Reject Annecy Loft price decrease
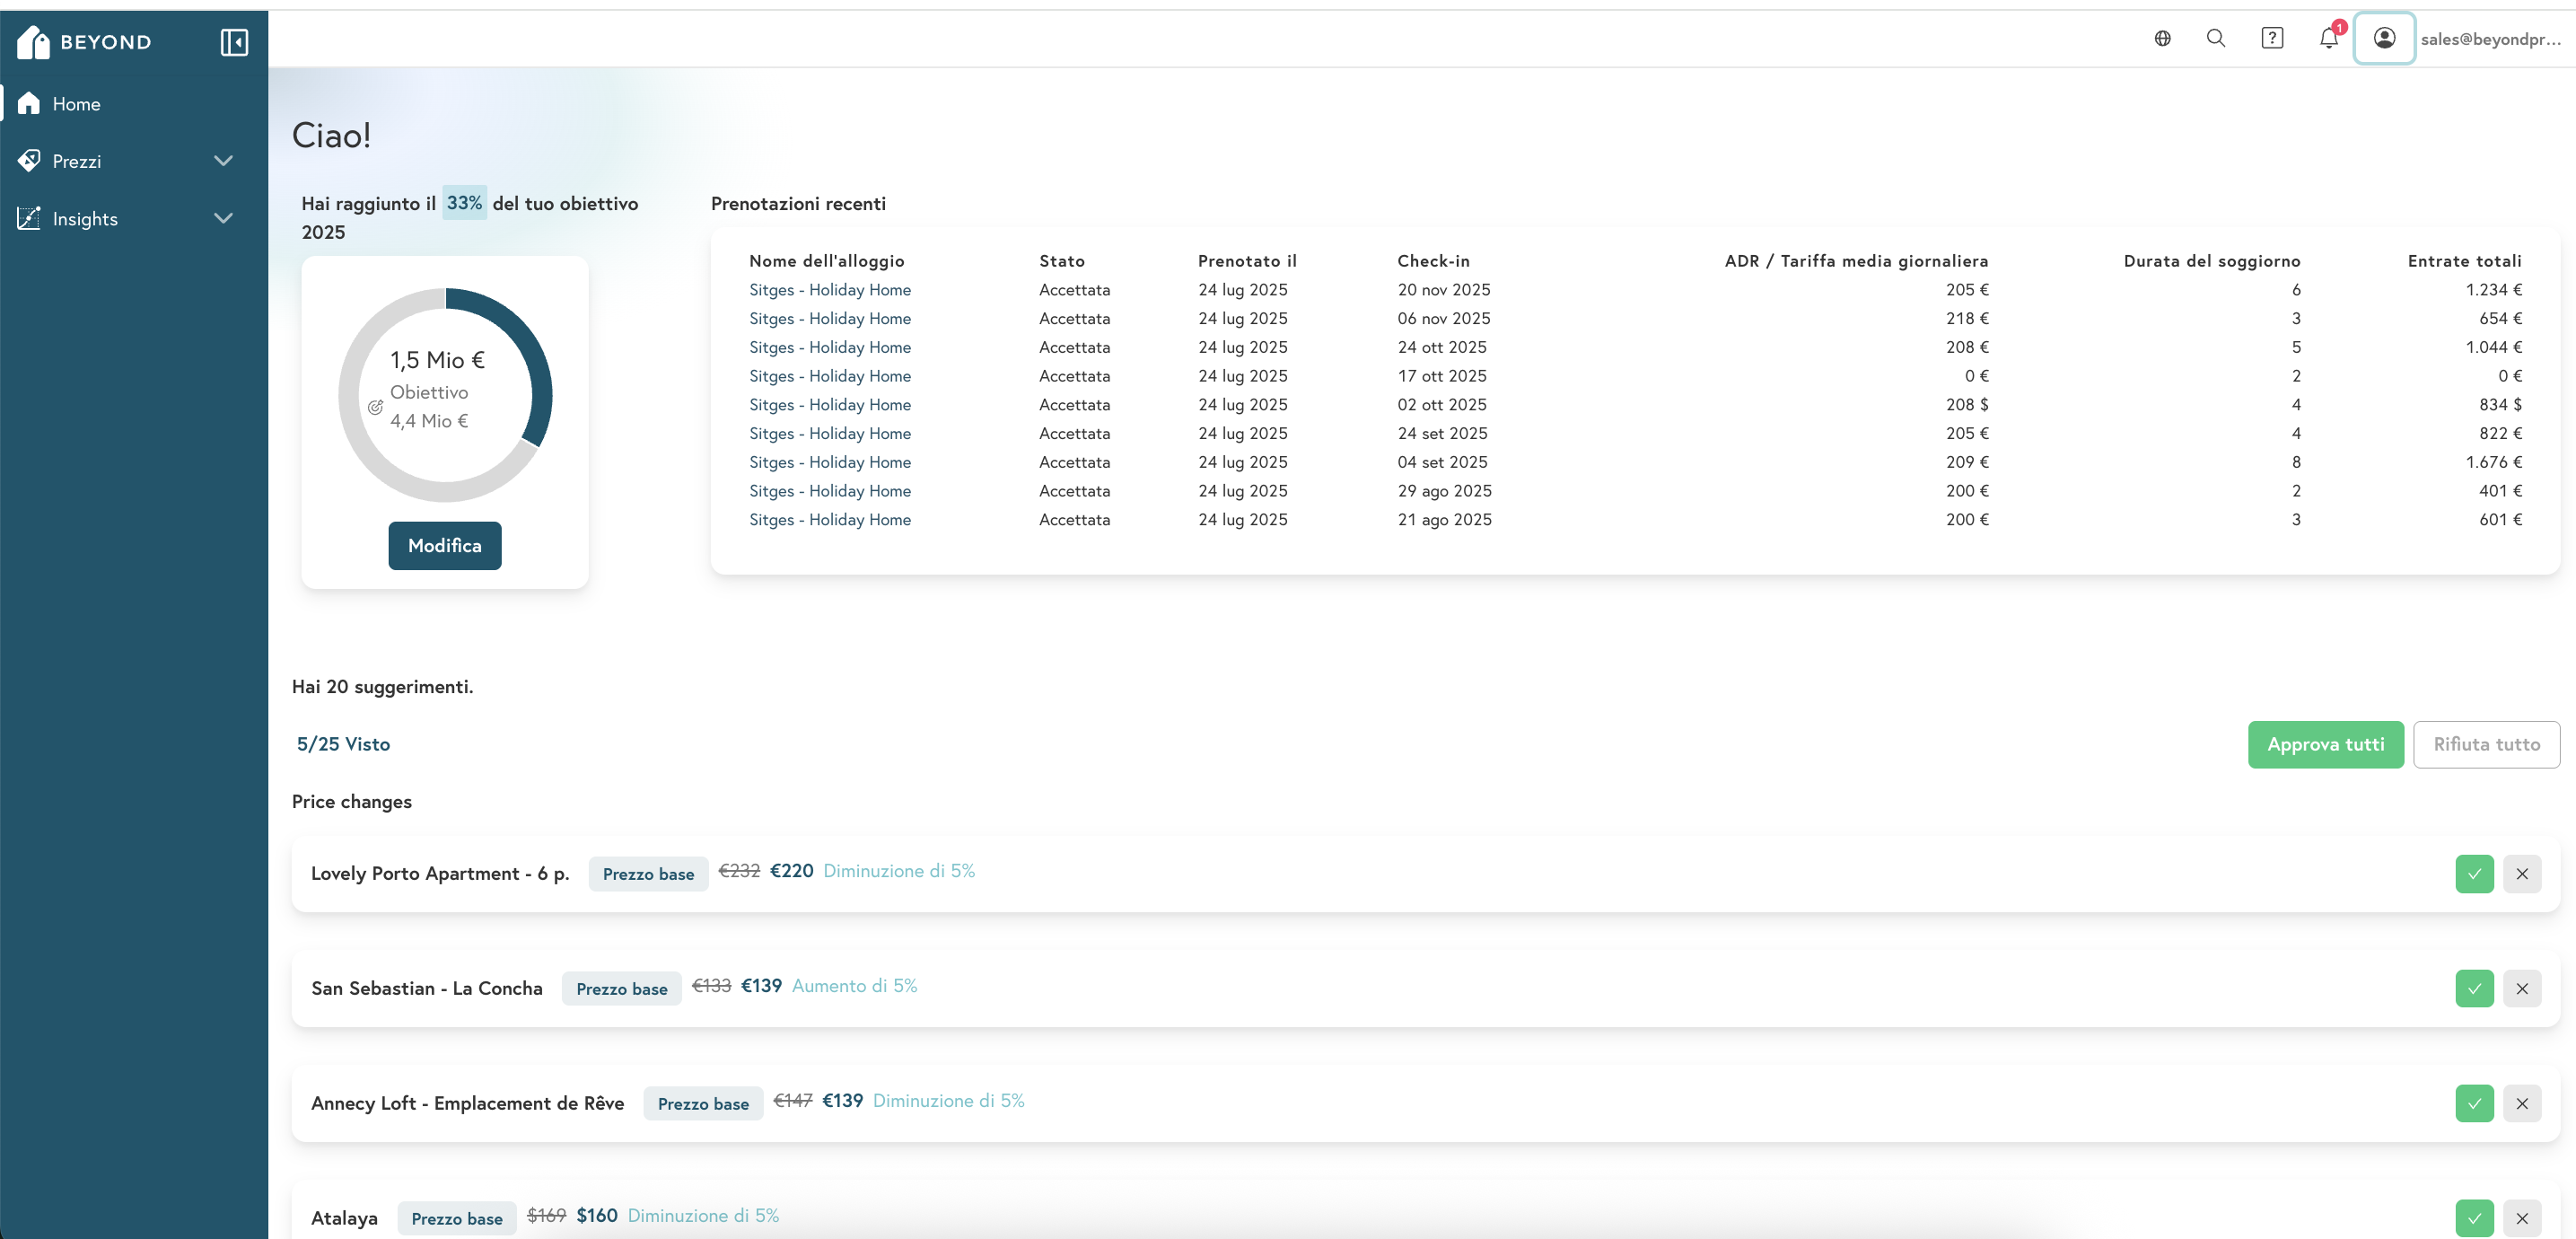Screen dimensions: 2576x1239 click(2522, 1103)
